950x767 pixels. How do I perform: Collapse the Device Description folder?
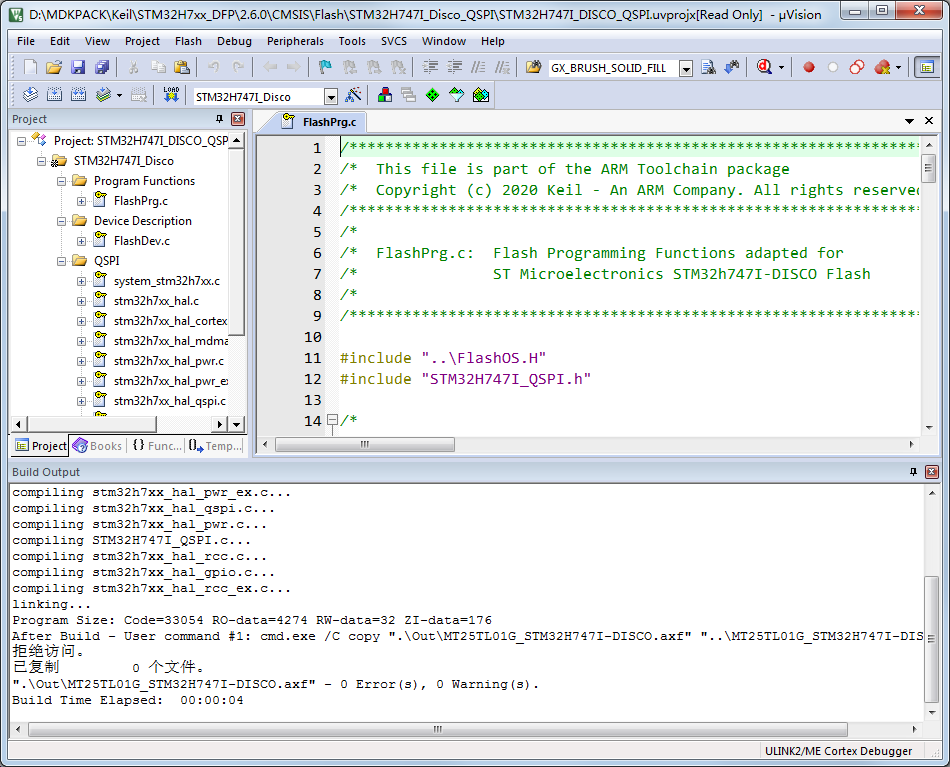coord(61,221)
